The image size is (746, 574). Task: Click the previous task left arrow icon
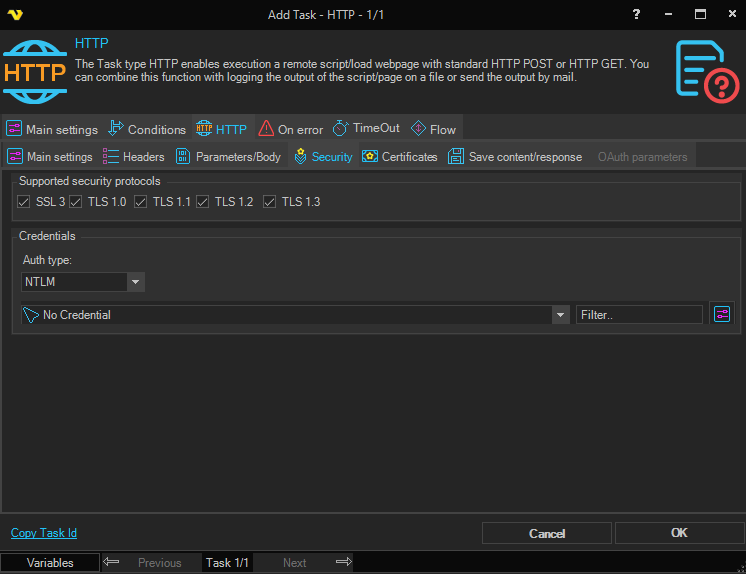click(112, 562)
